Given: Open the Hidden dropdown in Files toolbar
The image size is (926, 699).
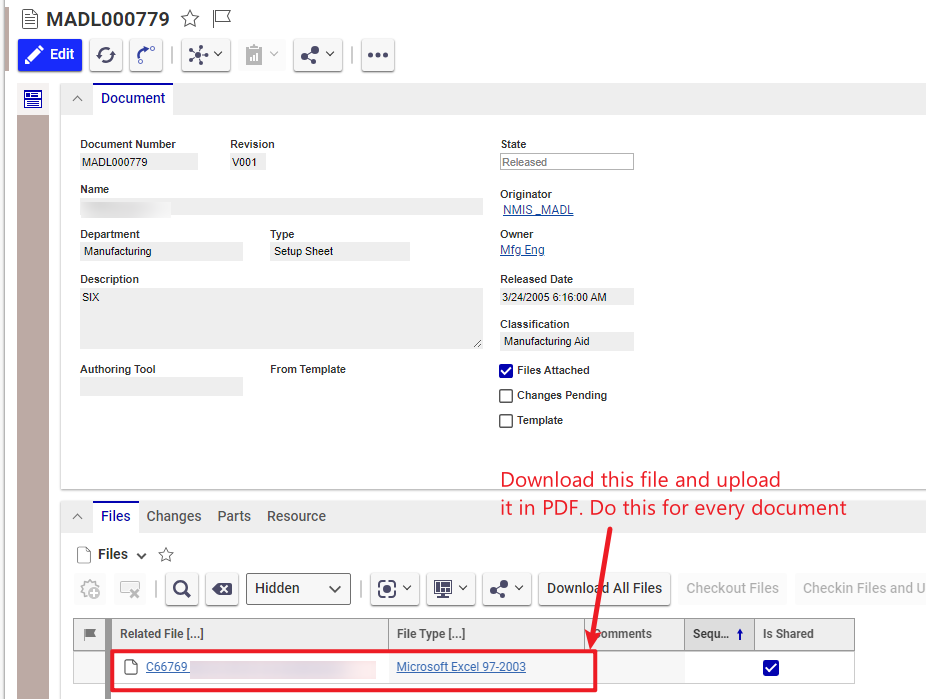Looking at the screenshot, I should coord(298,589).
